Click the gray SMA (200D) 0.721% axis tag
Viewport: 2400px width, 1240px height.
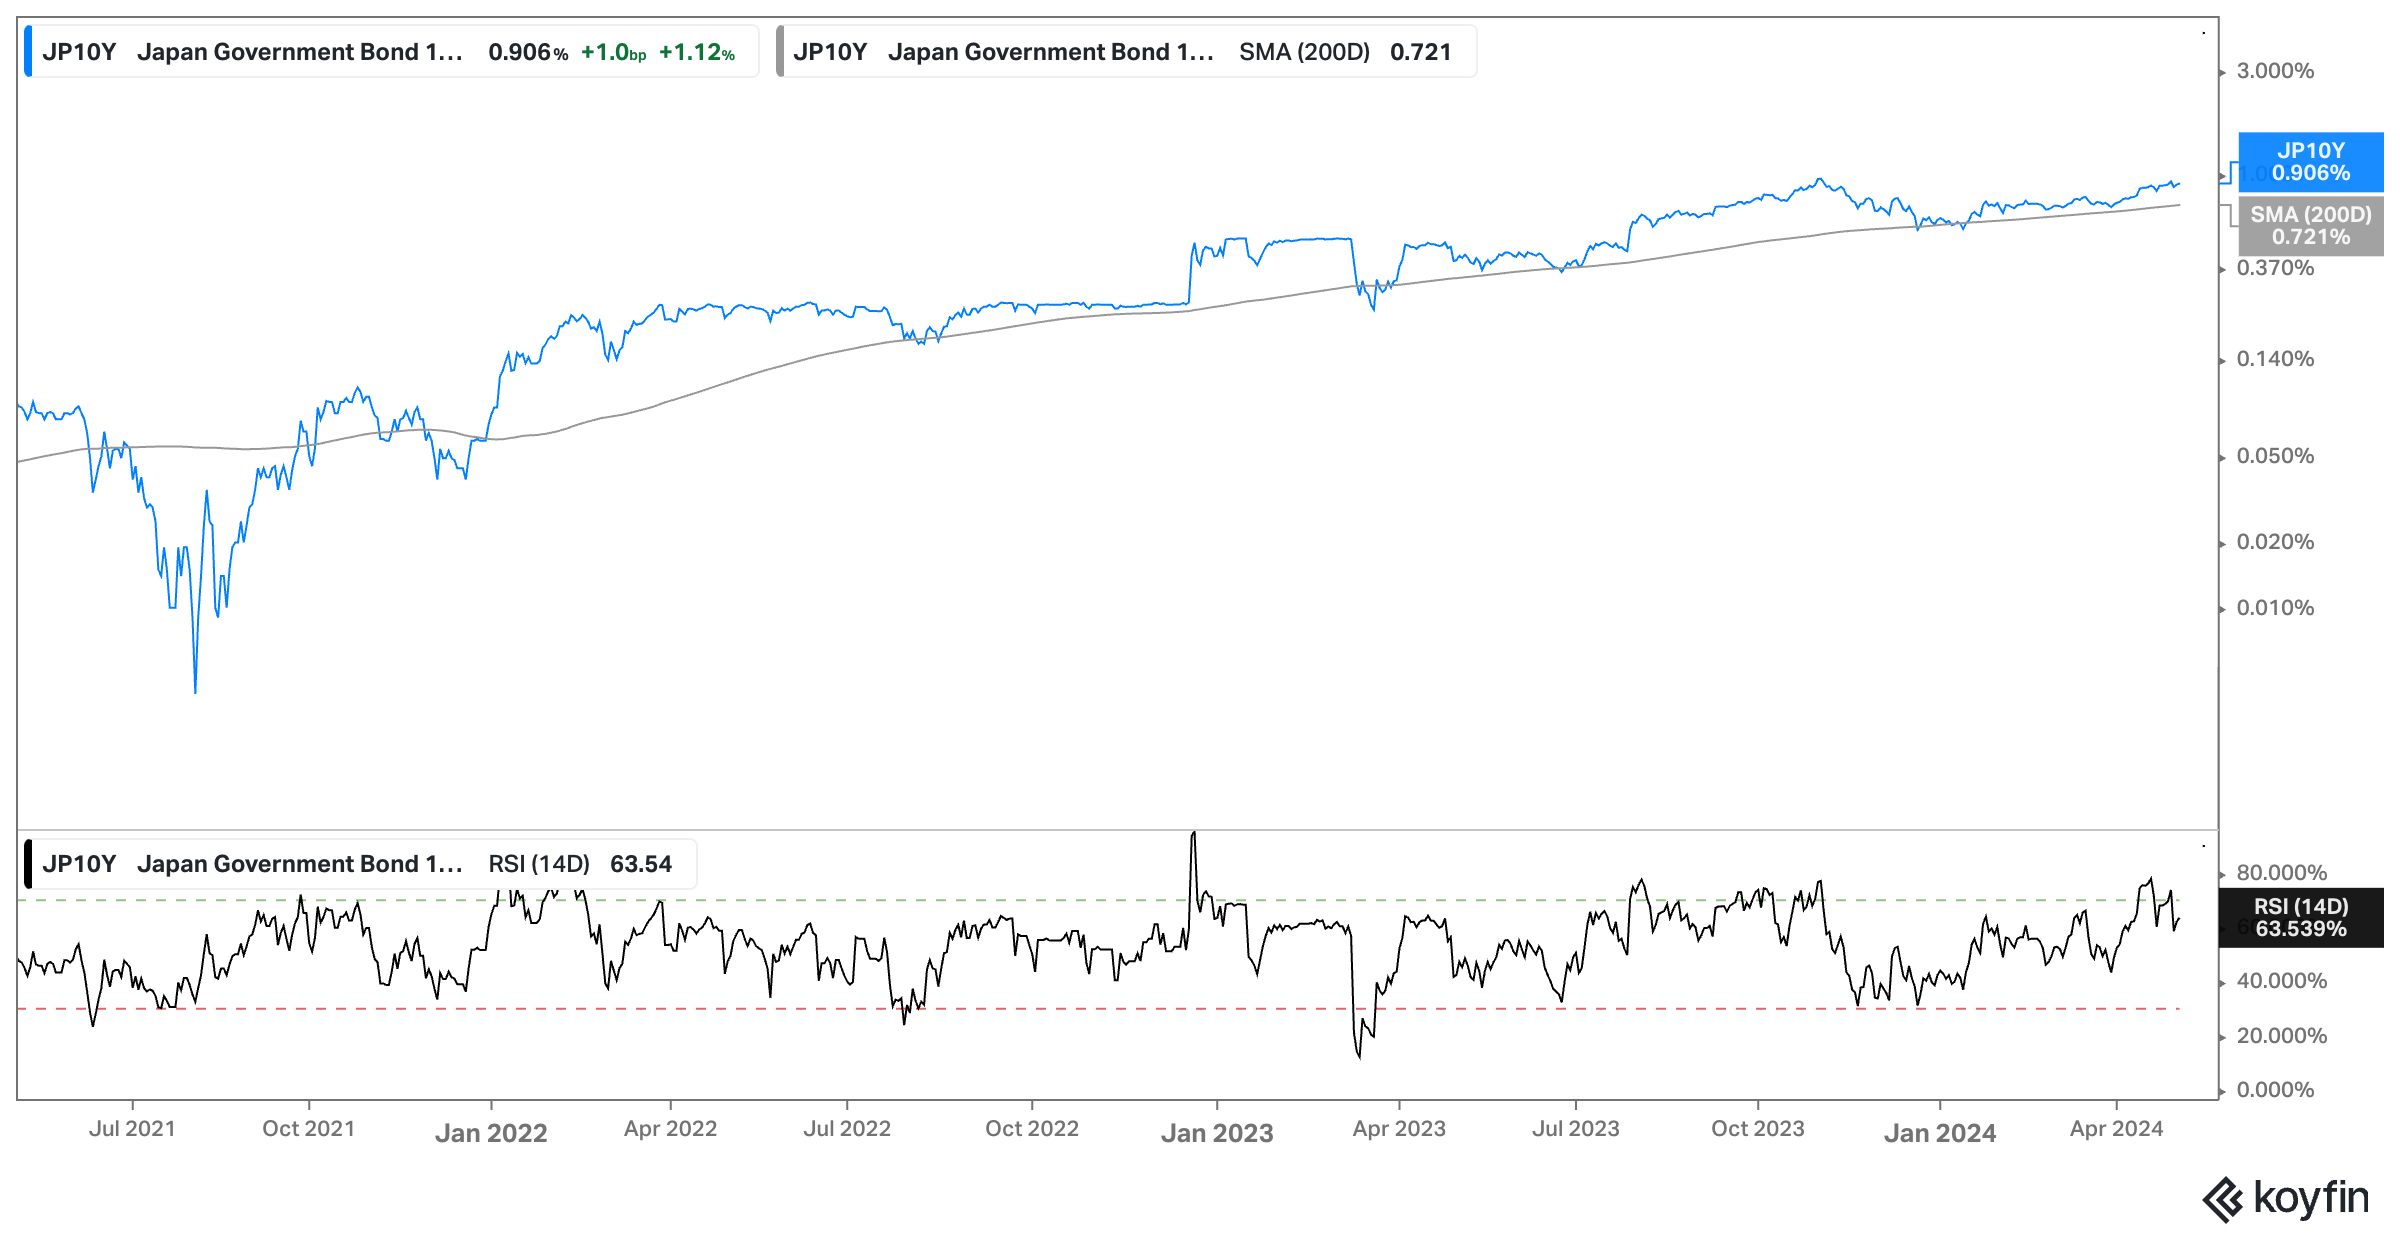2310,226
